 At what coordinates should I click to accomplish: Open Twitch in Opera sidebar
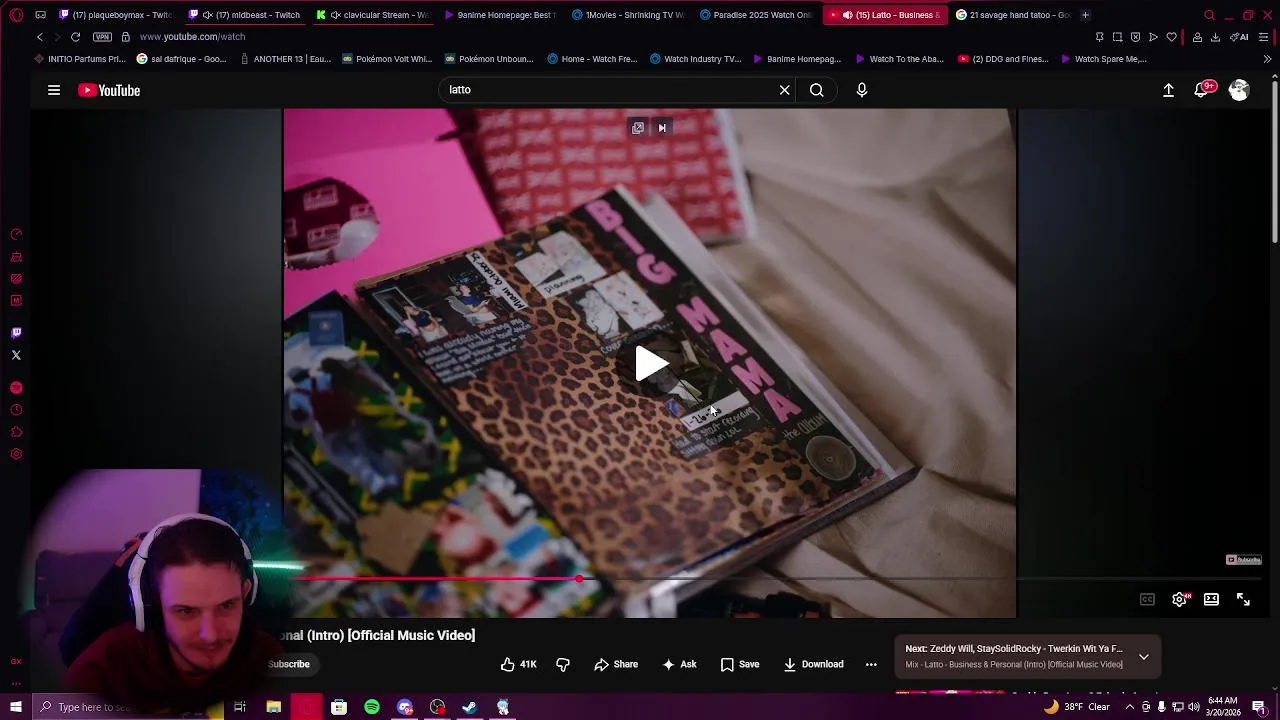[x=16, y=333]
